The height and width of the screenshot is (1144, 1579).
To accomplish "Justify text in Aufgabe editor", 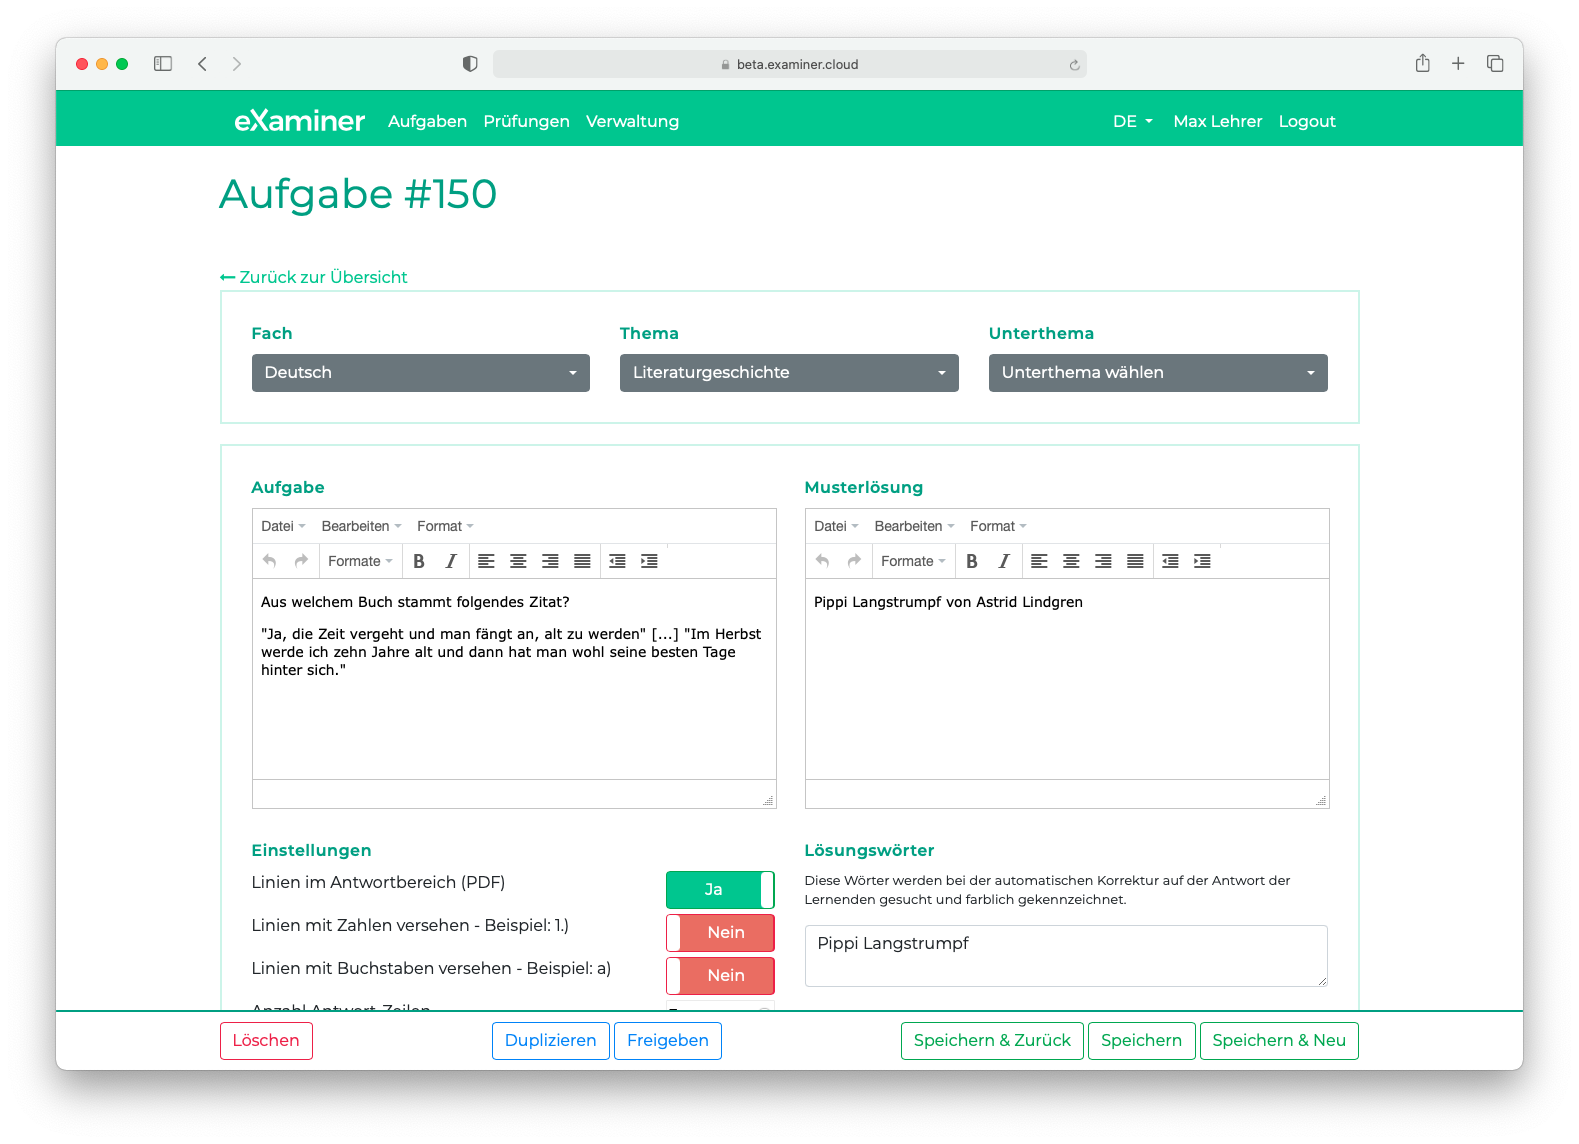I will [582, 561].
